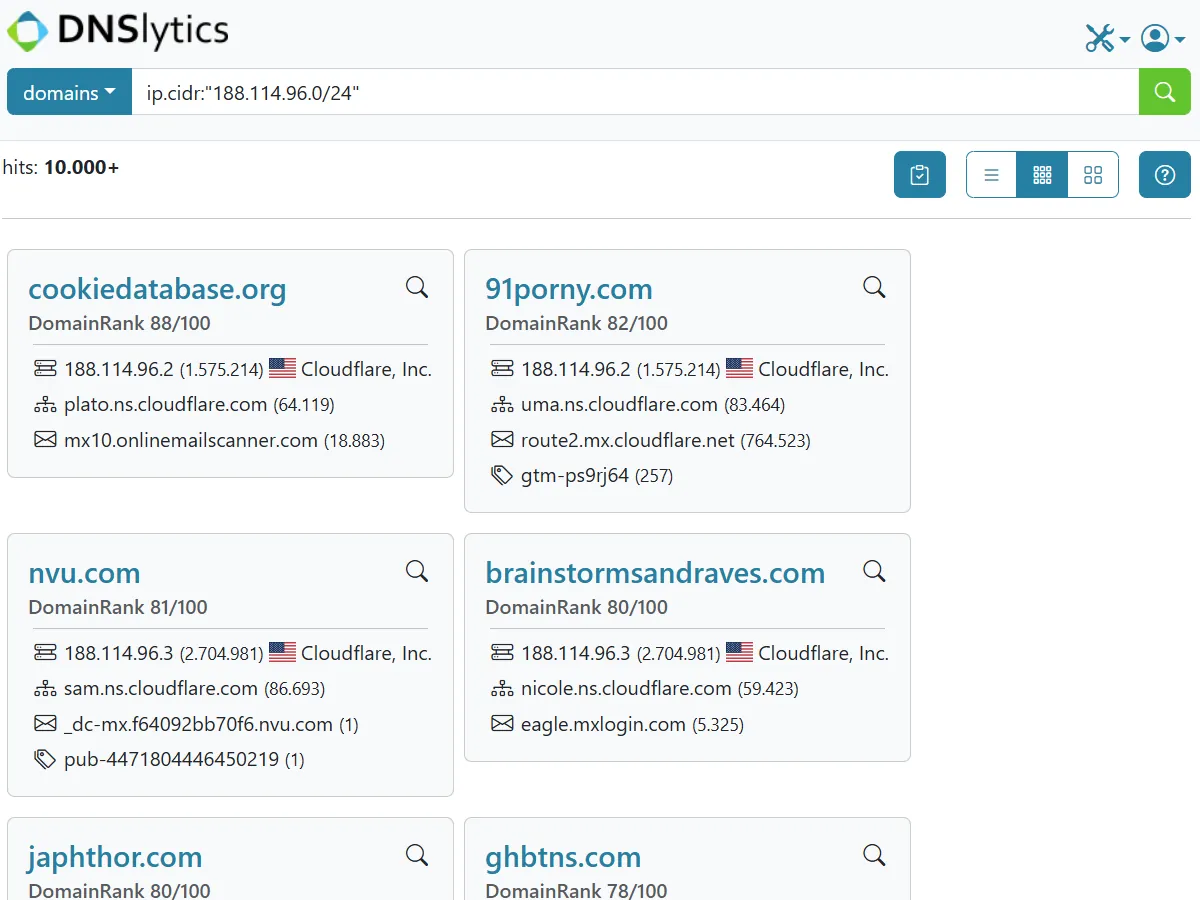Click magnifier icon on ghbtns.com card
This screenshot has width=1200, height=900.
(874, 855)
